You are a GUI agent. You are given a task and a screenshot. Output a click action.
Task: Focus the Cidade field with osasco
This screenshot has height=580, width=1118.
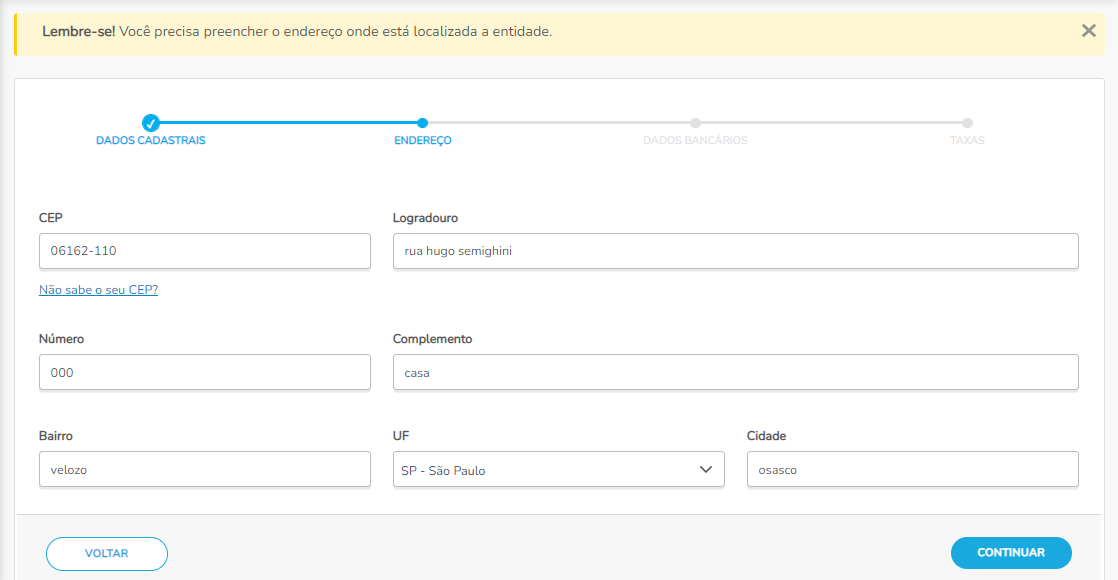click(913, 469)
